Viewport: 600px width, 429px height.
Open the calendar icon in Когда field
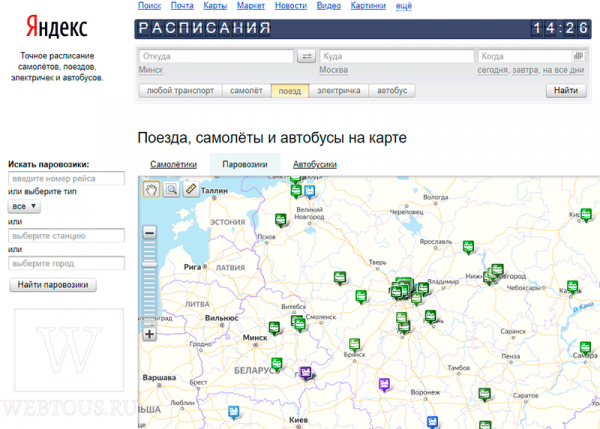click(578, 56)
